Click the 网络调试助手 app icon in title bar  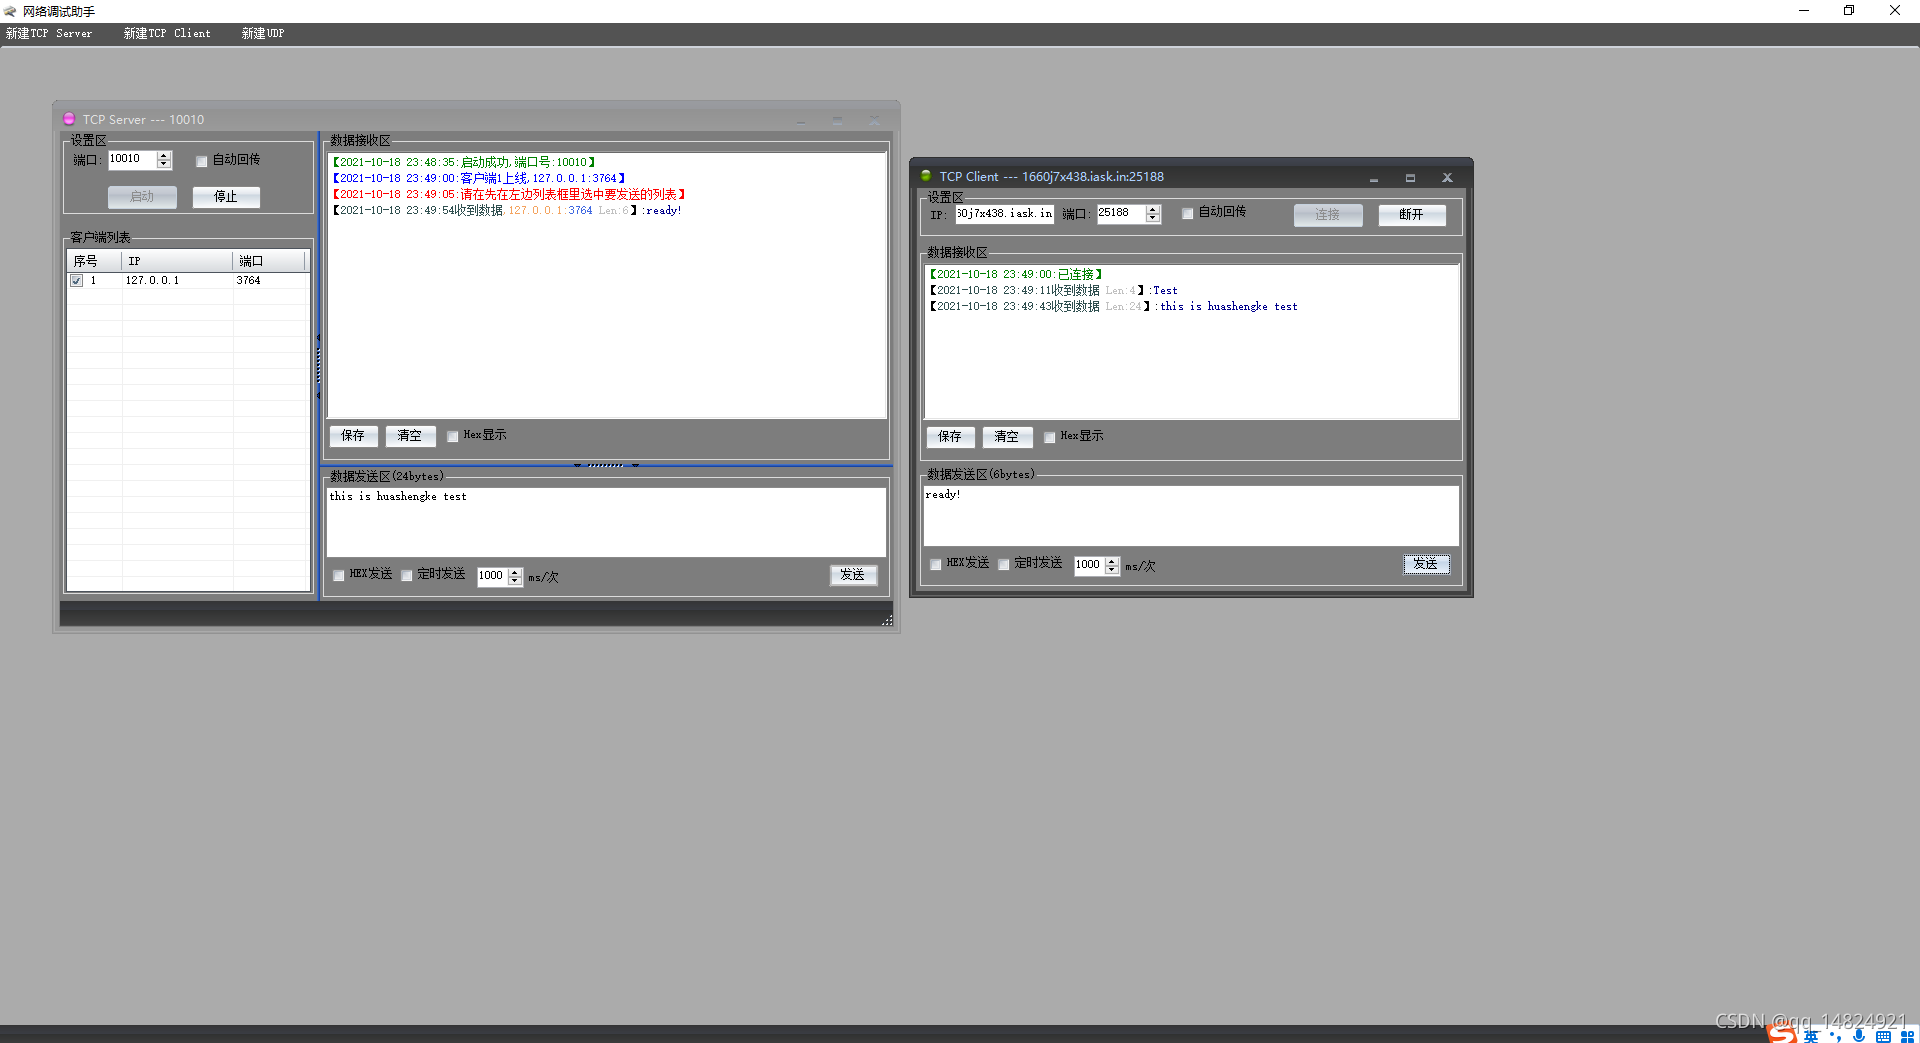tap(10, 11)
